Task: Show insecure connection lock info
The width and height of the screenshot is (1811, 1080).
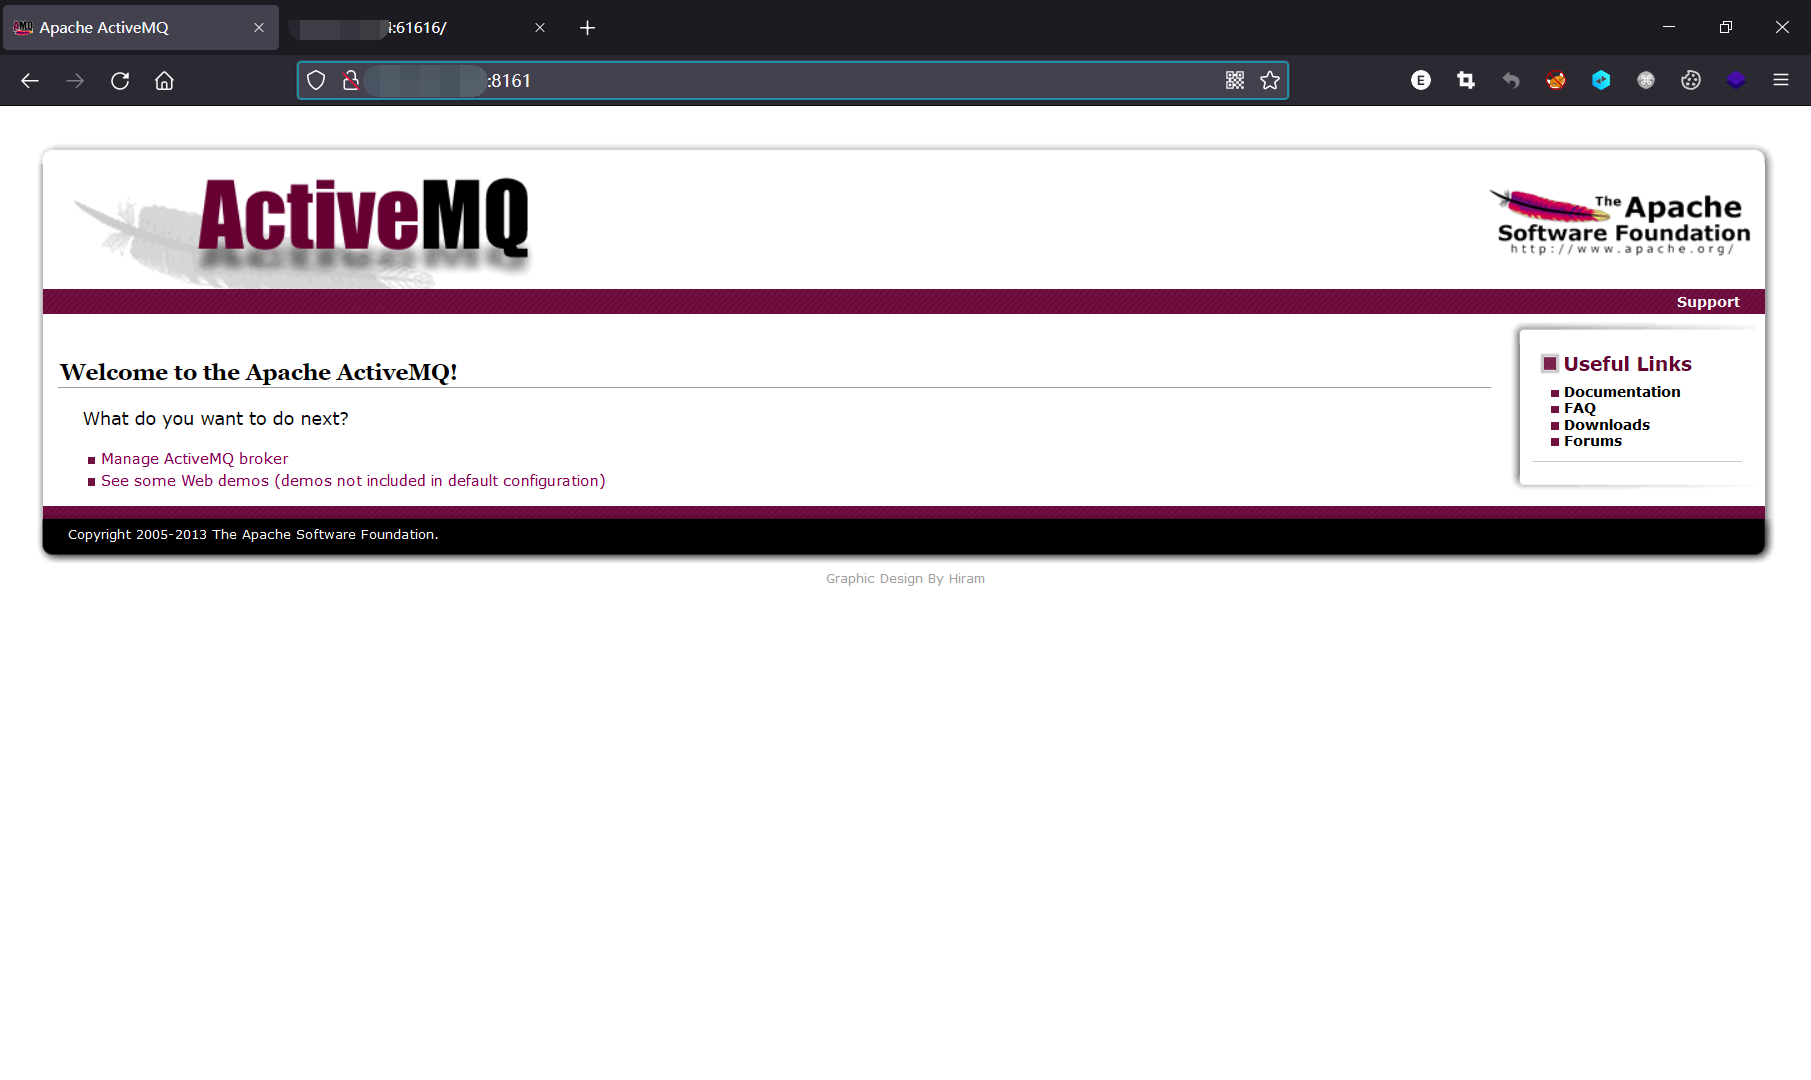Action: pyautogui.click(x=350, y=81)
